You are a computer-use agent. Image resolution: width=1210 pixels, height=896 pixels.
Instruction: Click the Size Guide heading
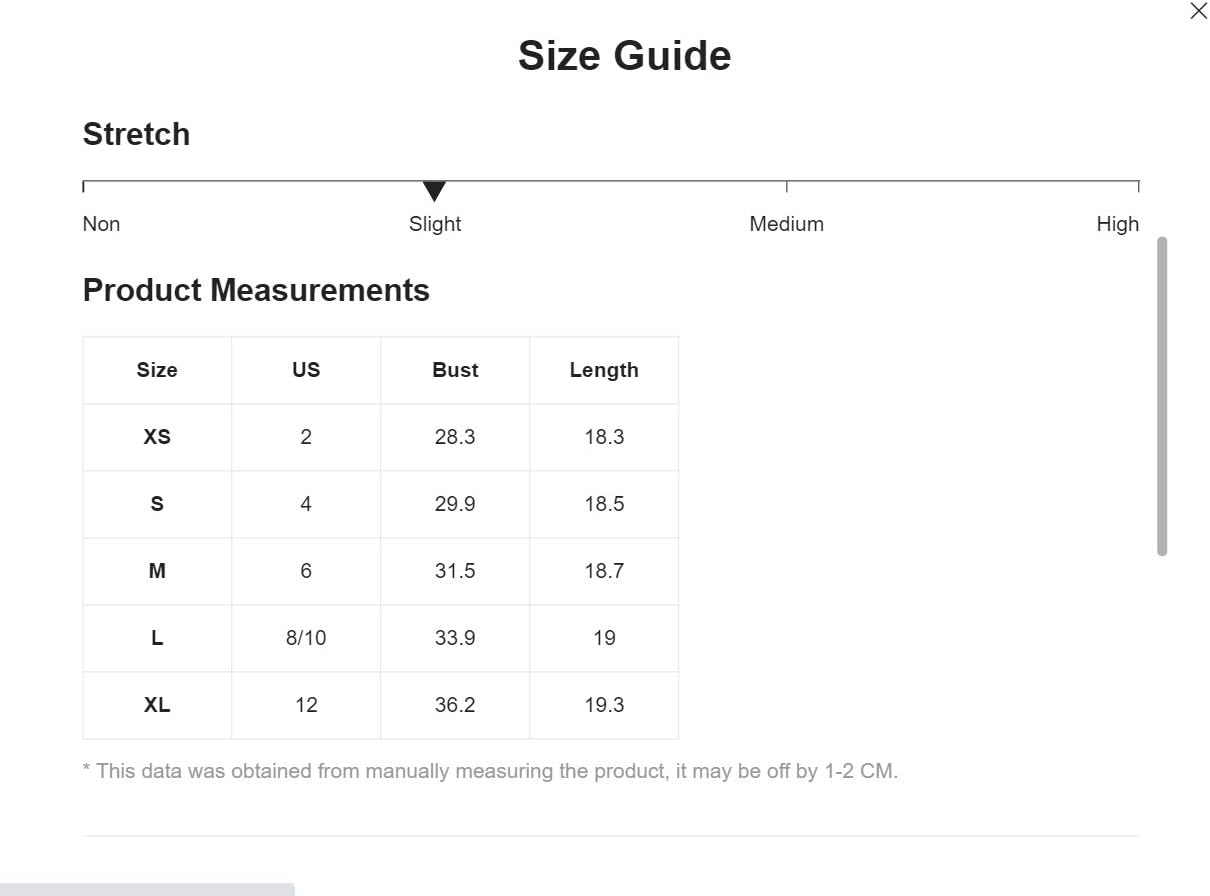click(x=625, y=55)
